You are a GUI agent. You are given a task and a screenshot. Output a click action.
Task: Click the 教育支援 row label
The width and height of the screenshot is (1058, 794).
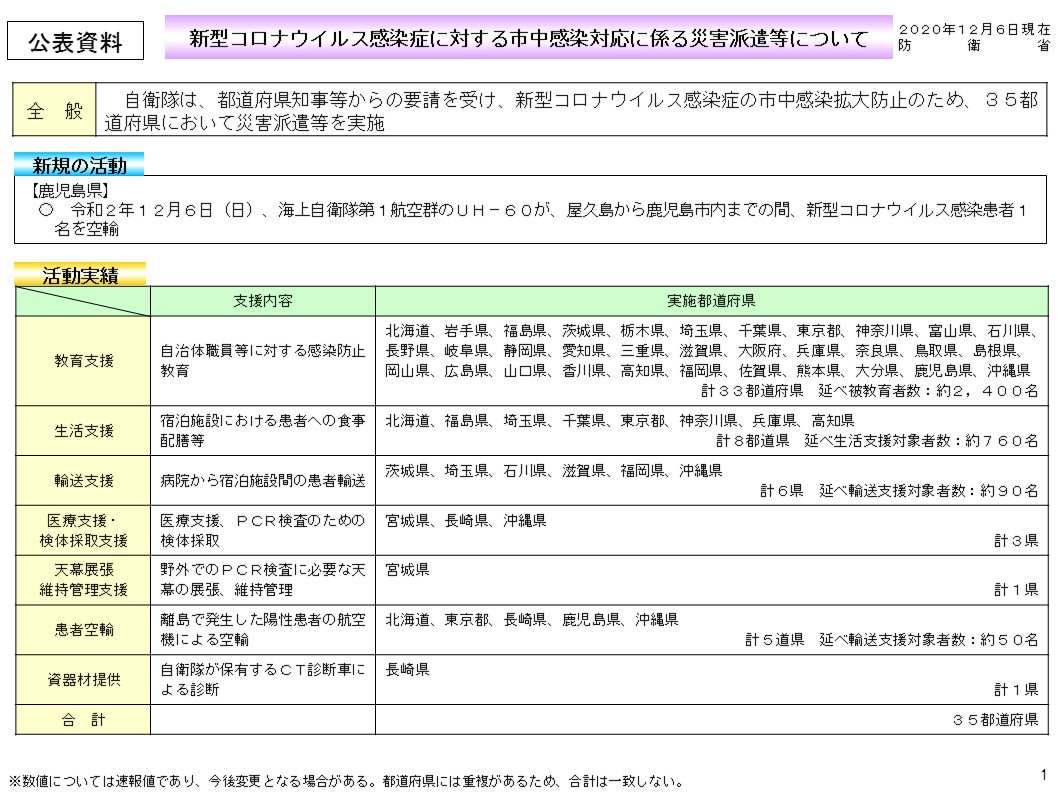(x=83, y=361)
